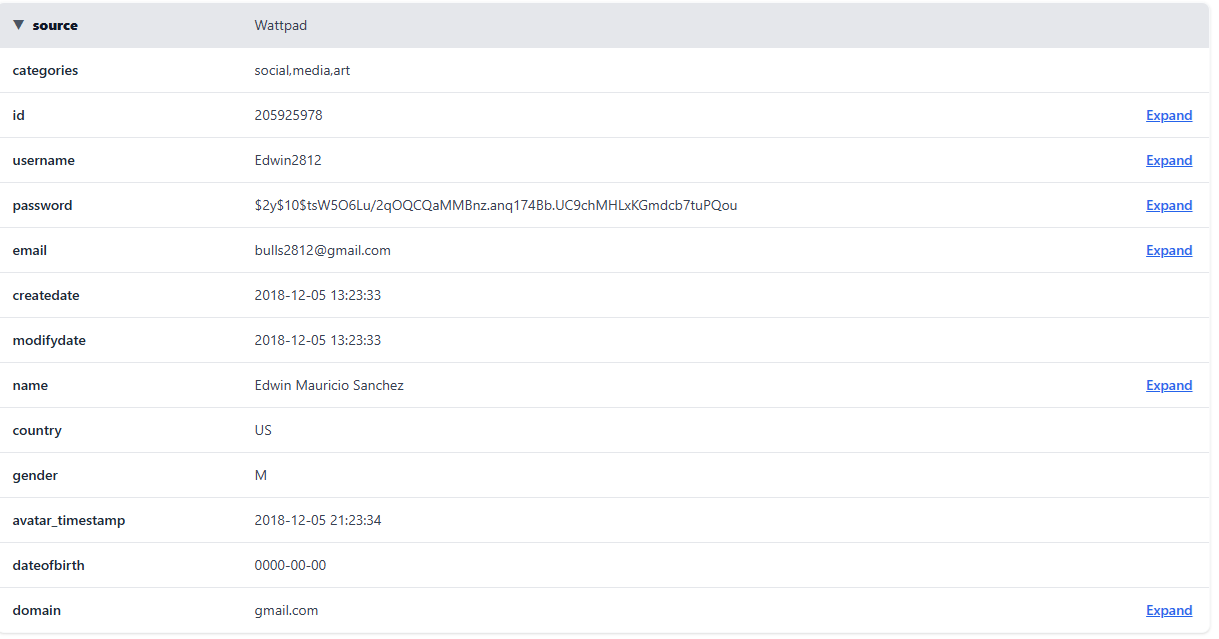Viewport: 1219px width, 639px height.
Task: Click the domain field label
Action: (x=36, y=610)
